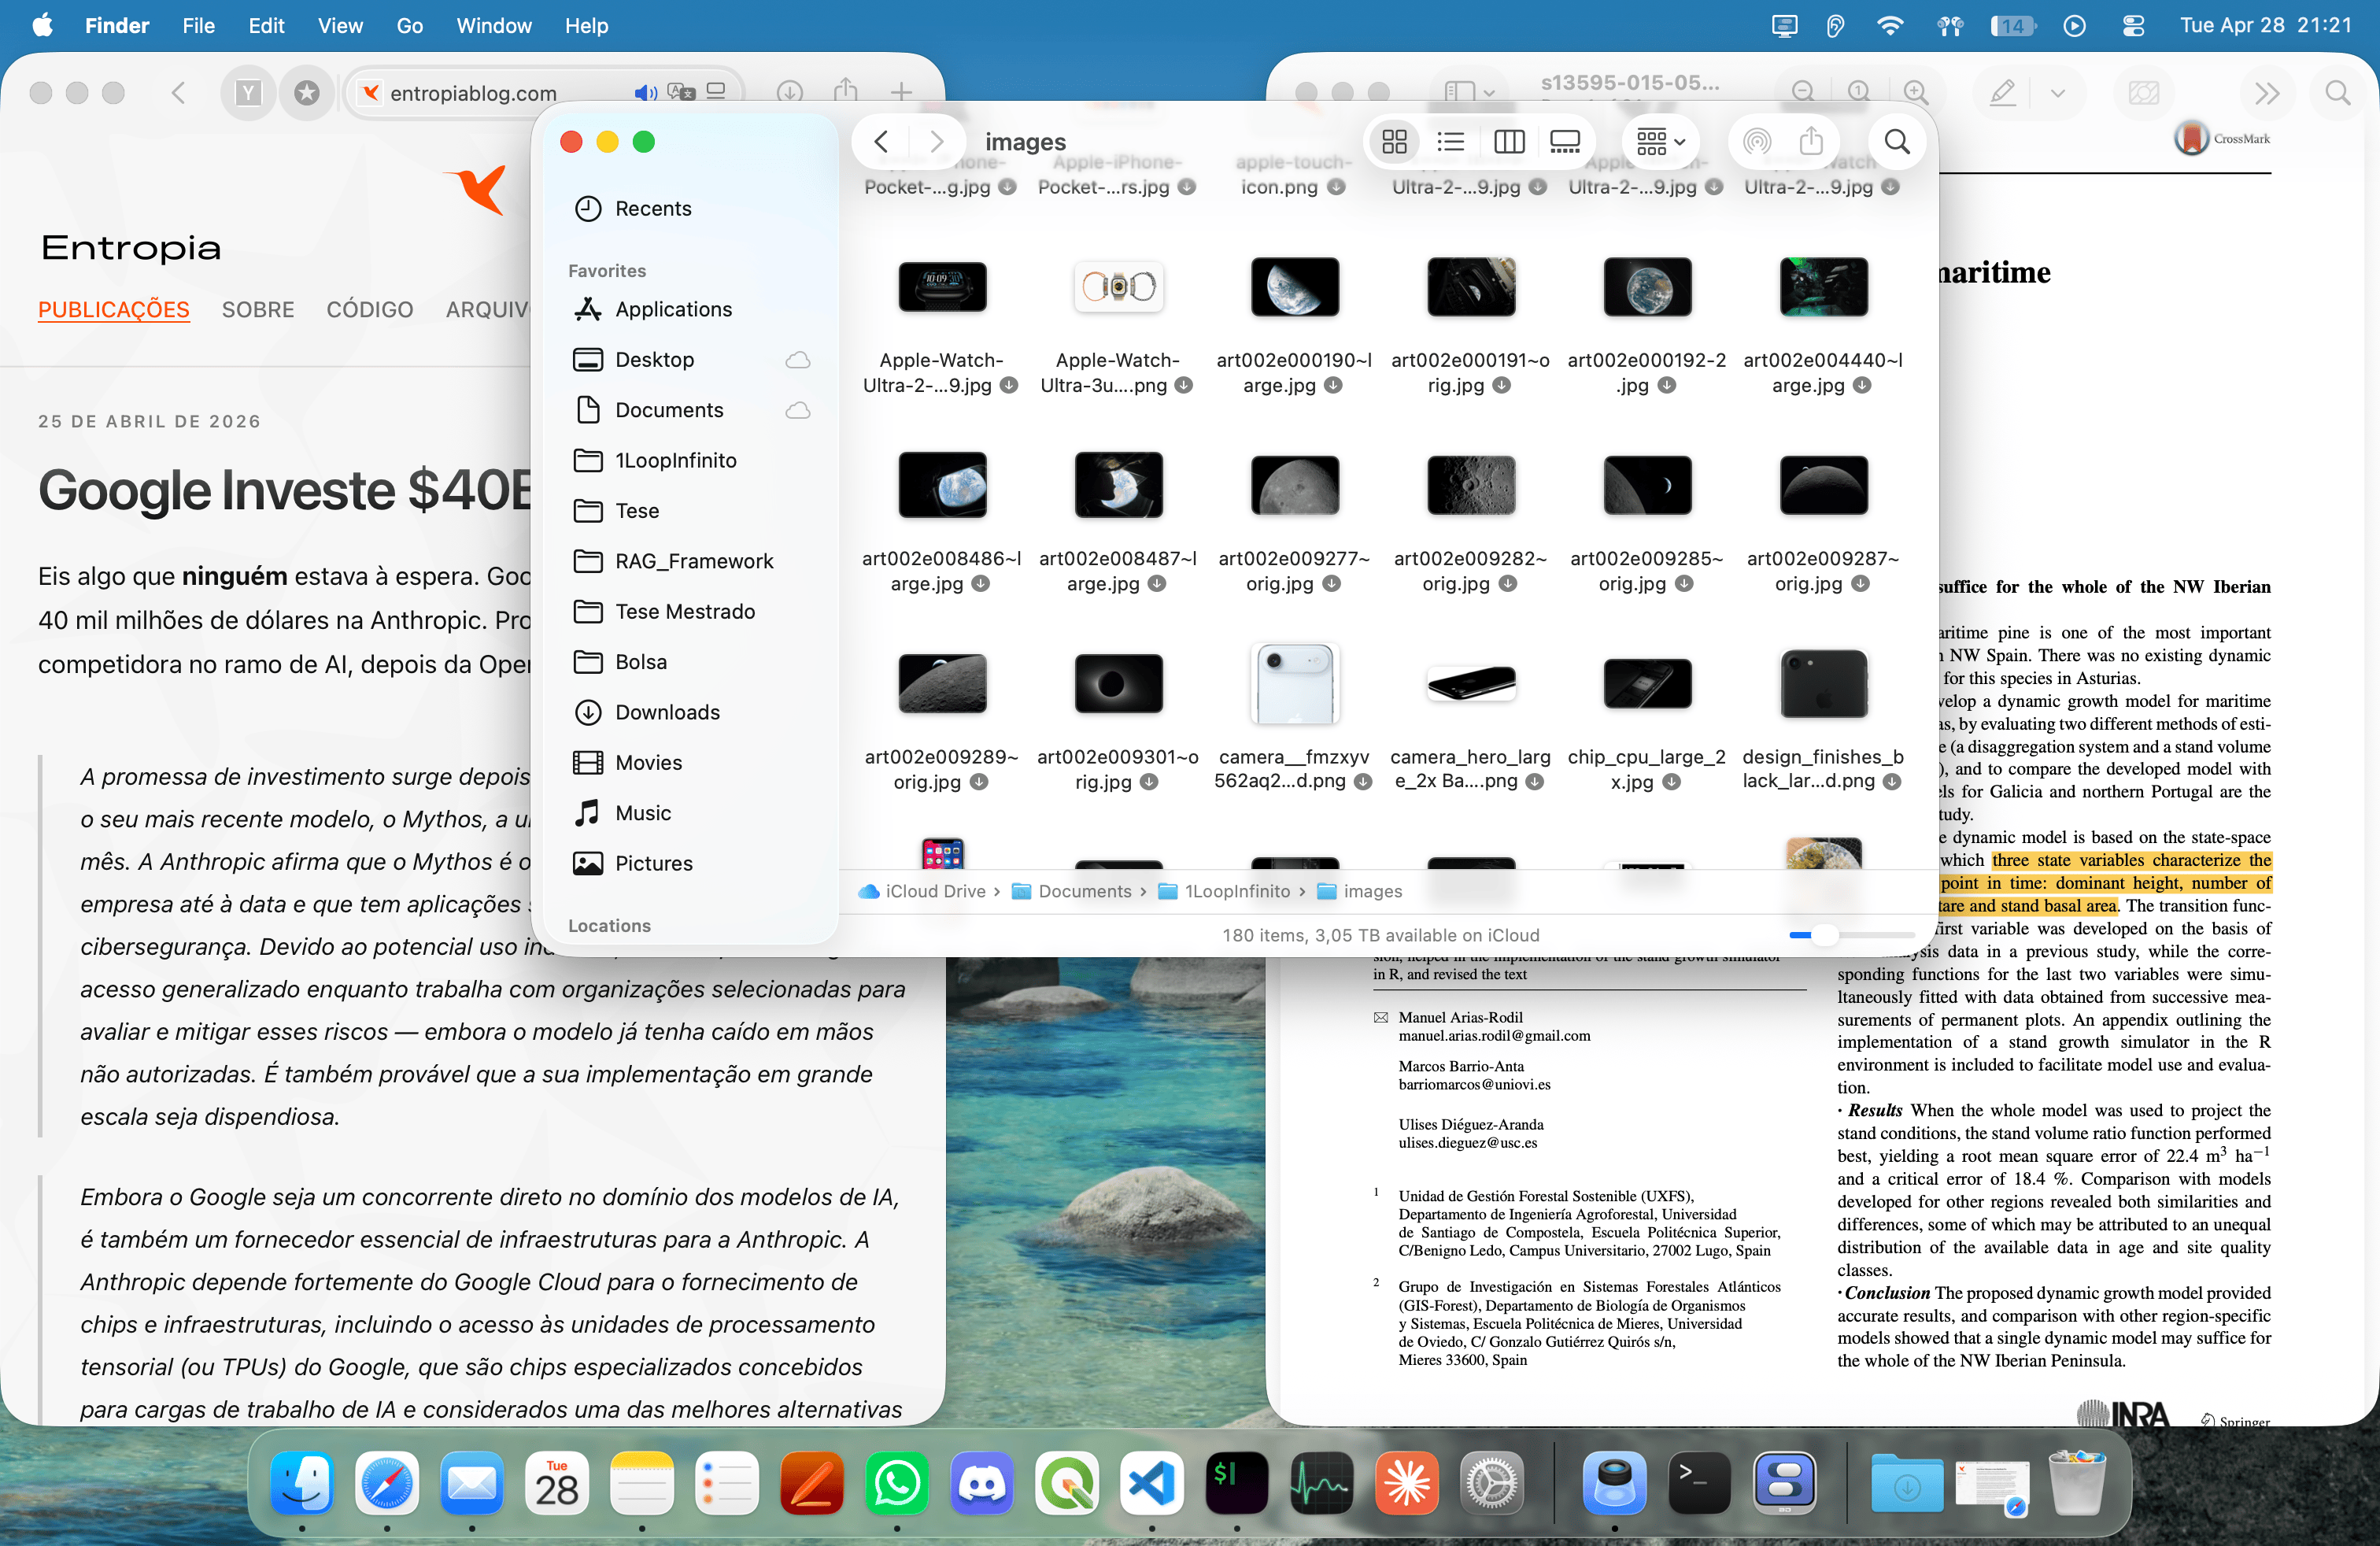Open markup options chevron in Preview

pyautogui.click(x=2057, y=93)
